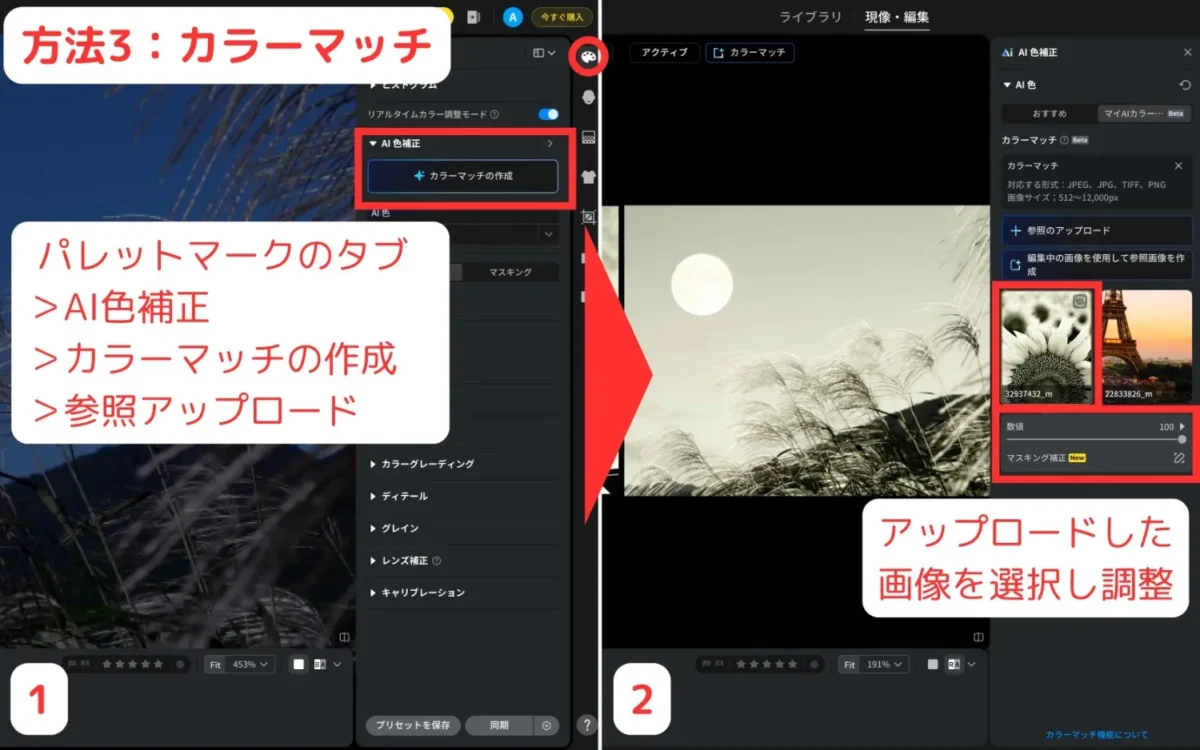Image resolution: width=1200 pixels, height=750 pixels.
Task: Open the AI色 preset dropdown
Action: (x=547, y=234)
